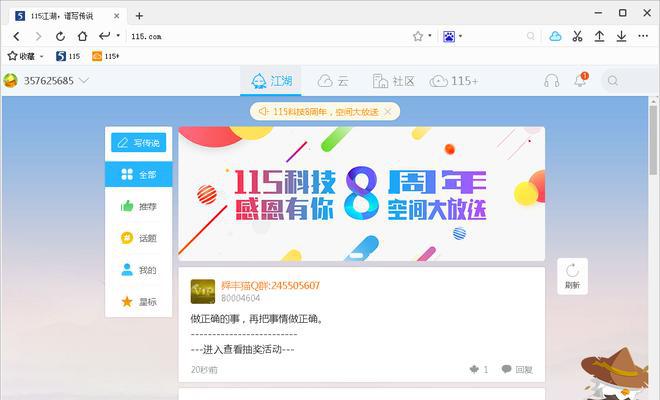Open notifications via the bell icon
This screenshot has width=660, height=400.
580,80
